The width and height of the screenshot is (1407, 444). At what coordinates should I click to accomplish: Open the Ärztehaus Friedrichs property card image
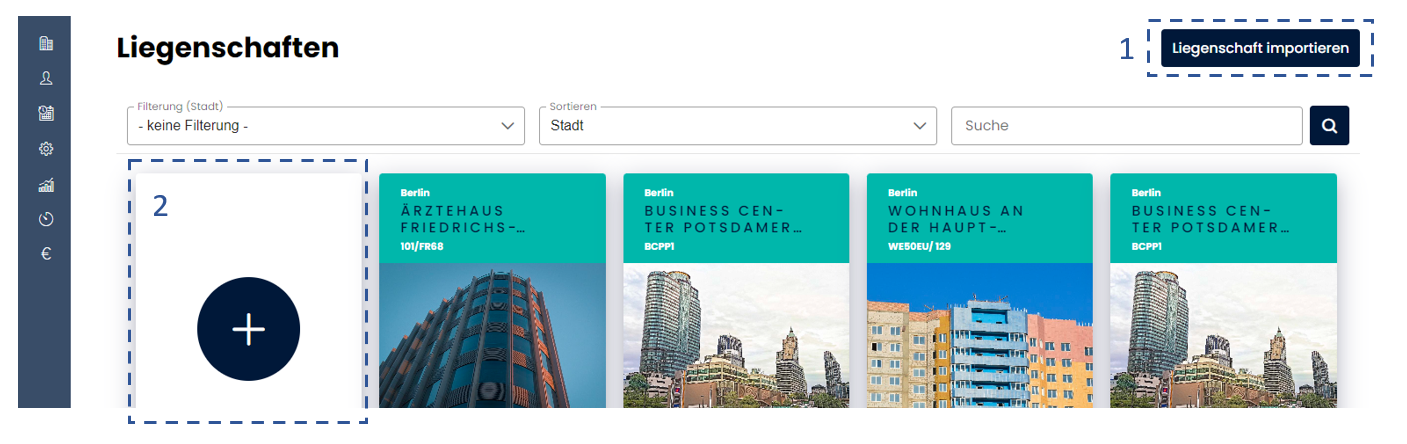coord(492,335)
